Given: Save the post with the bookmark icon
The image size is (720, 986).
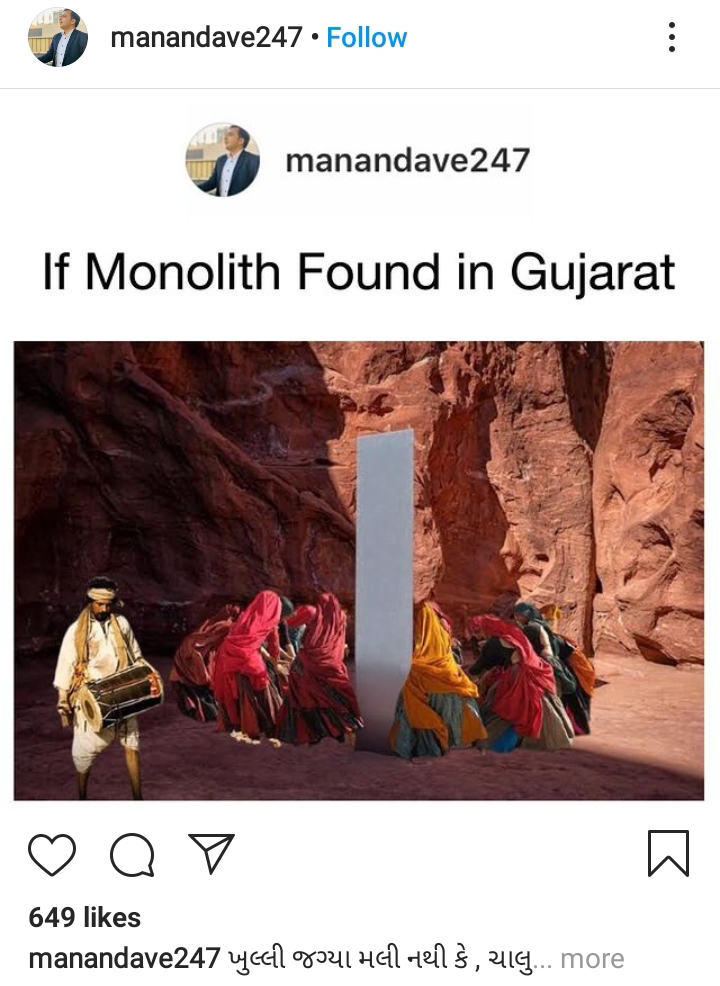Looking at the screenshot, I should tap(668, 853).
